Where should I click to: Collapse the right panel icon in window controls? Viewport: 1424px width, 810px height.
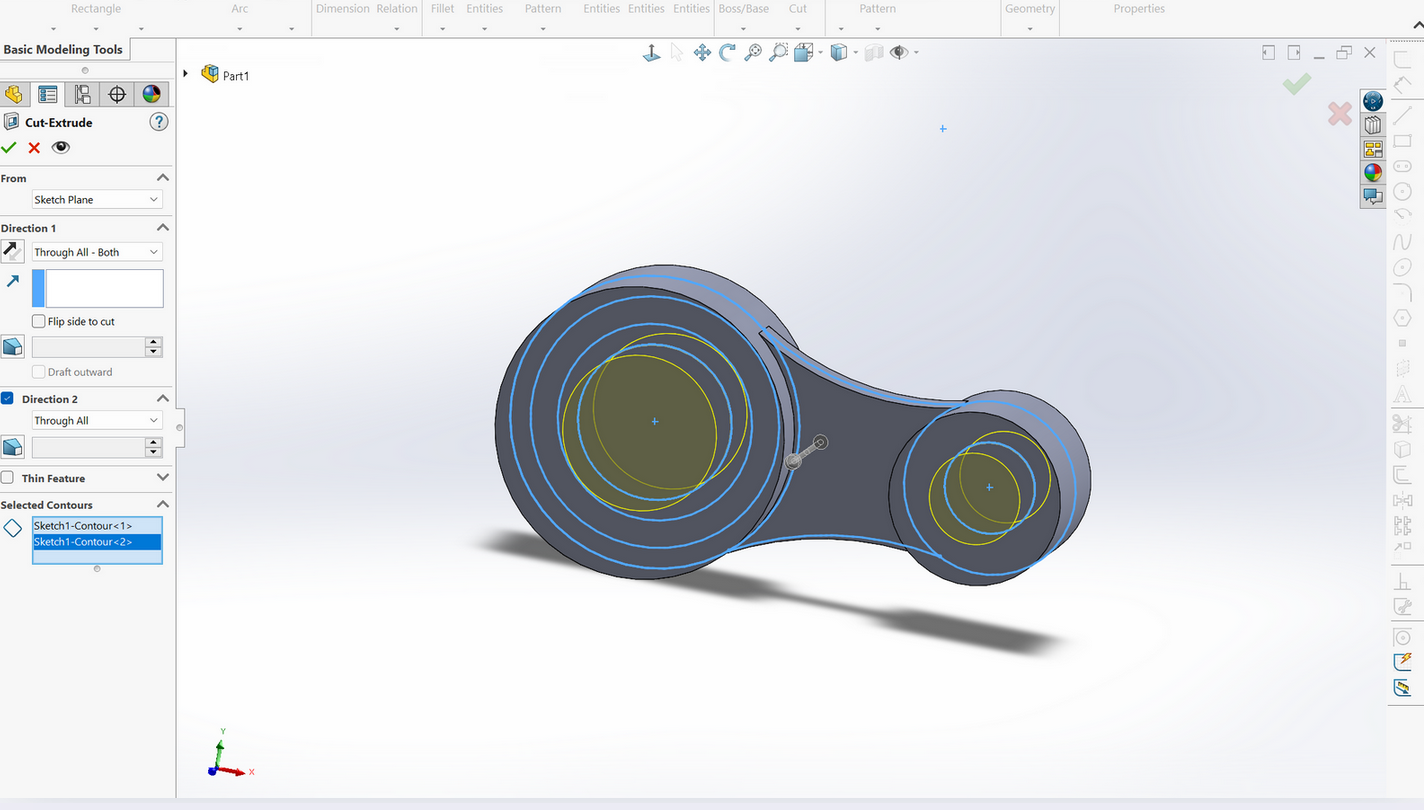click(x=1294, y=53)
